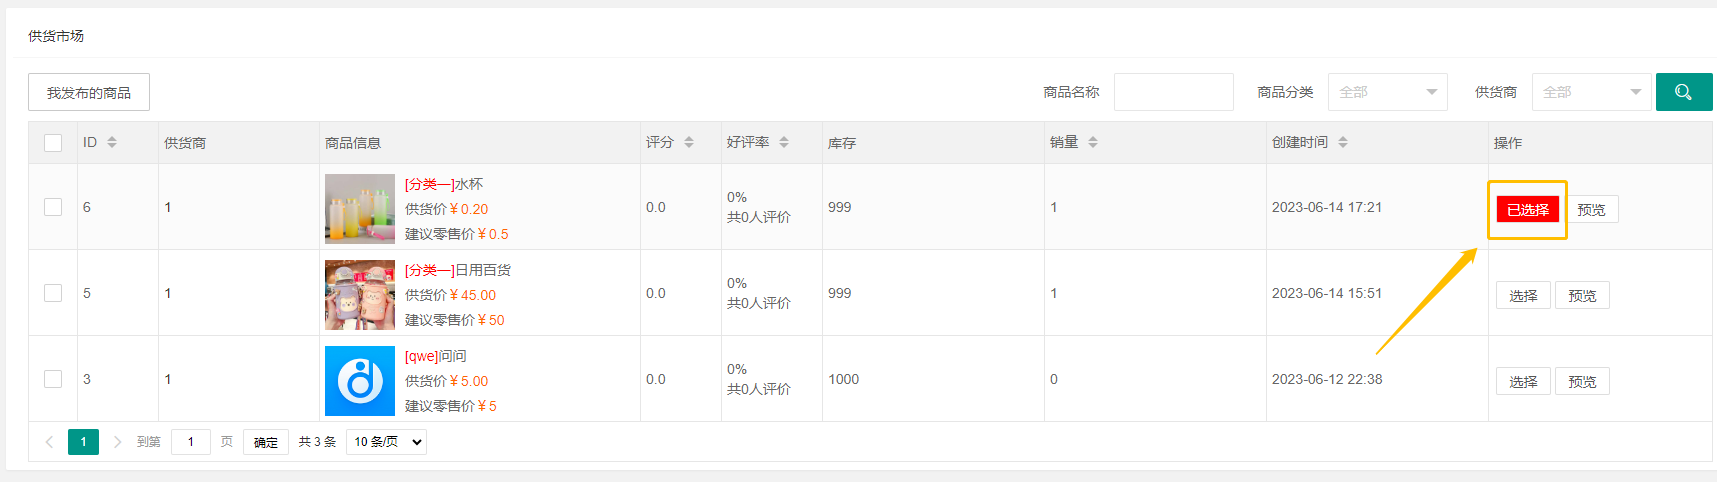Screen dimensions: 1717x482
Task: Click the red 已选择 button
Action: [1527, 210]
